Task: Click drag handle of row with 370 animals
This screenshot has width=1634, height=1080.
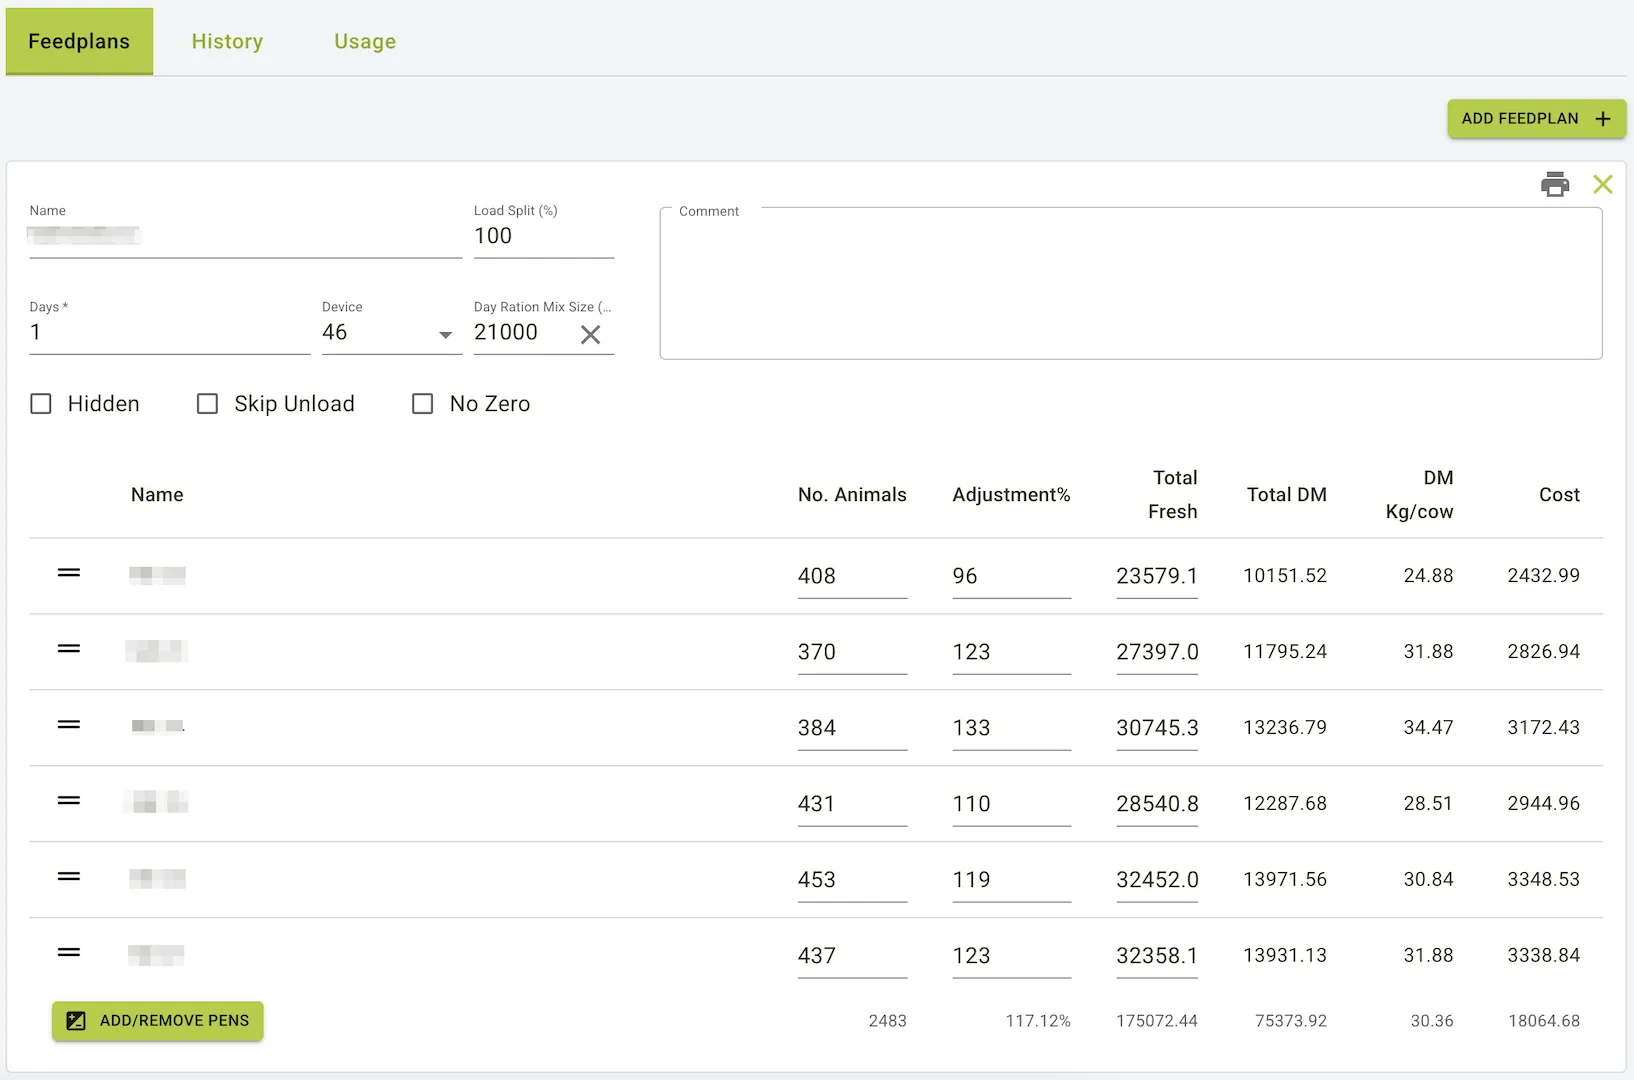Action: (x=69, y=649)
